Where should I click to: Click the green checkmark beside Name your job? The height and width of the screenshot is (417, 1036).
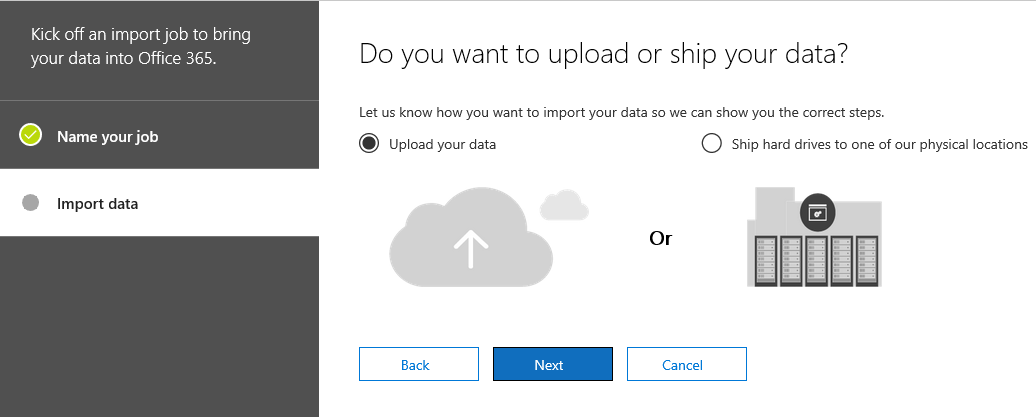tap(30, 135)
